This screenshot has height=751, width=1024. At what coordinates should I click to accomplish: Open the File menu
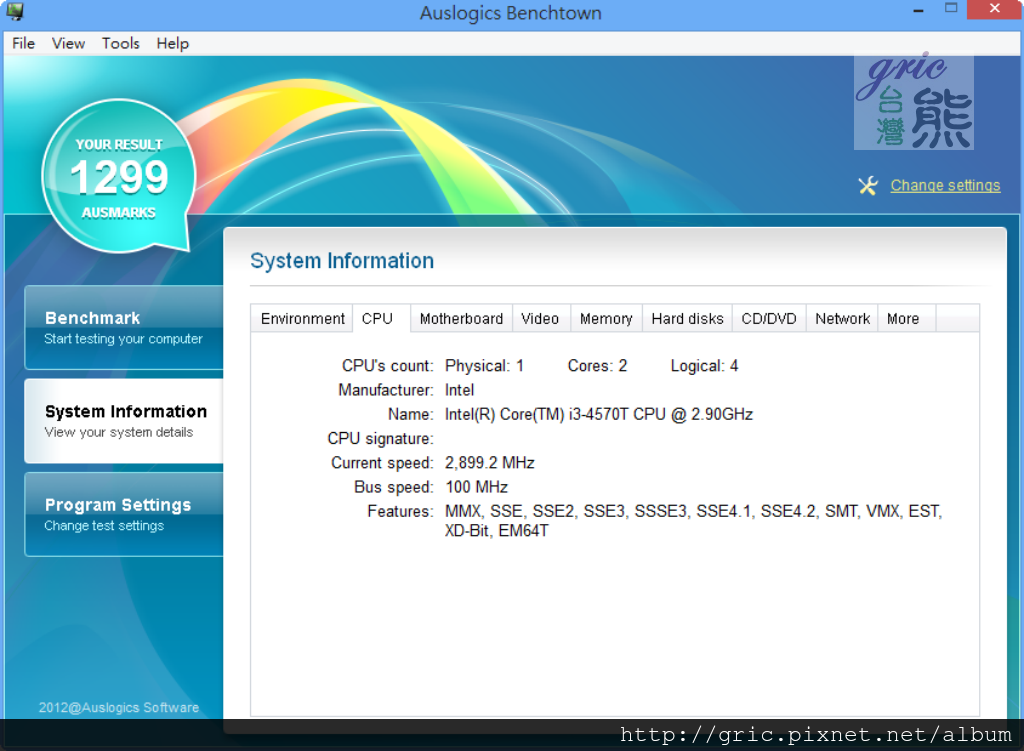click(x=23, y=43)
